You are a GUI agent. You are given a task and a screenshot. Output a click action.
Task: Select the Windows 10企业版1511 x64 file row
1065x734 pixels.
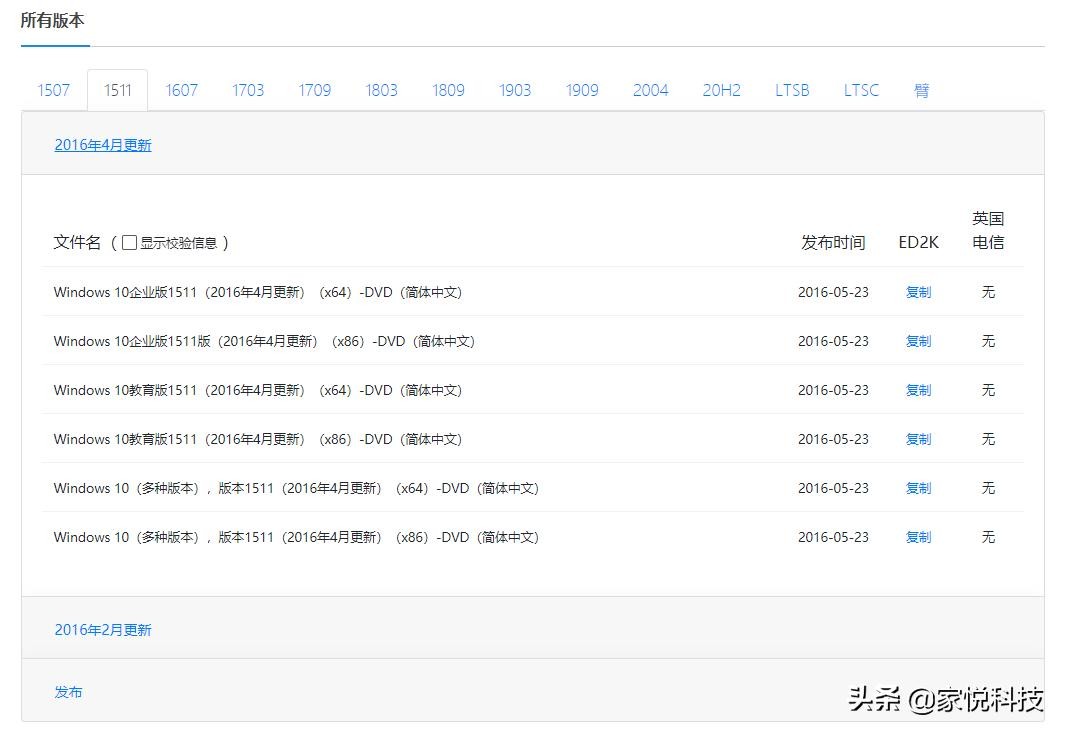(x=258, y=292)
